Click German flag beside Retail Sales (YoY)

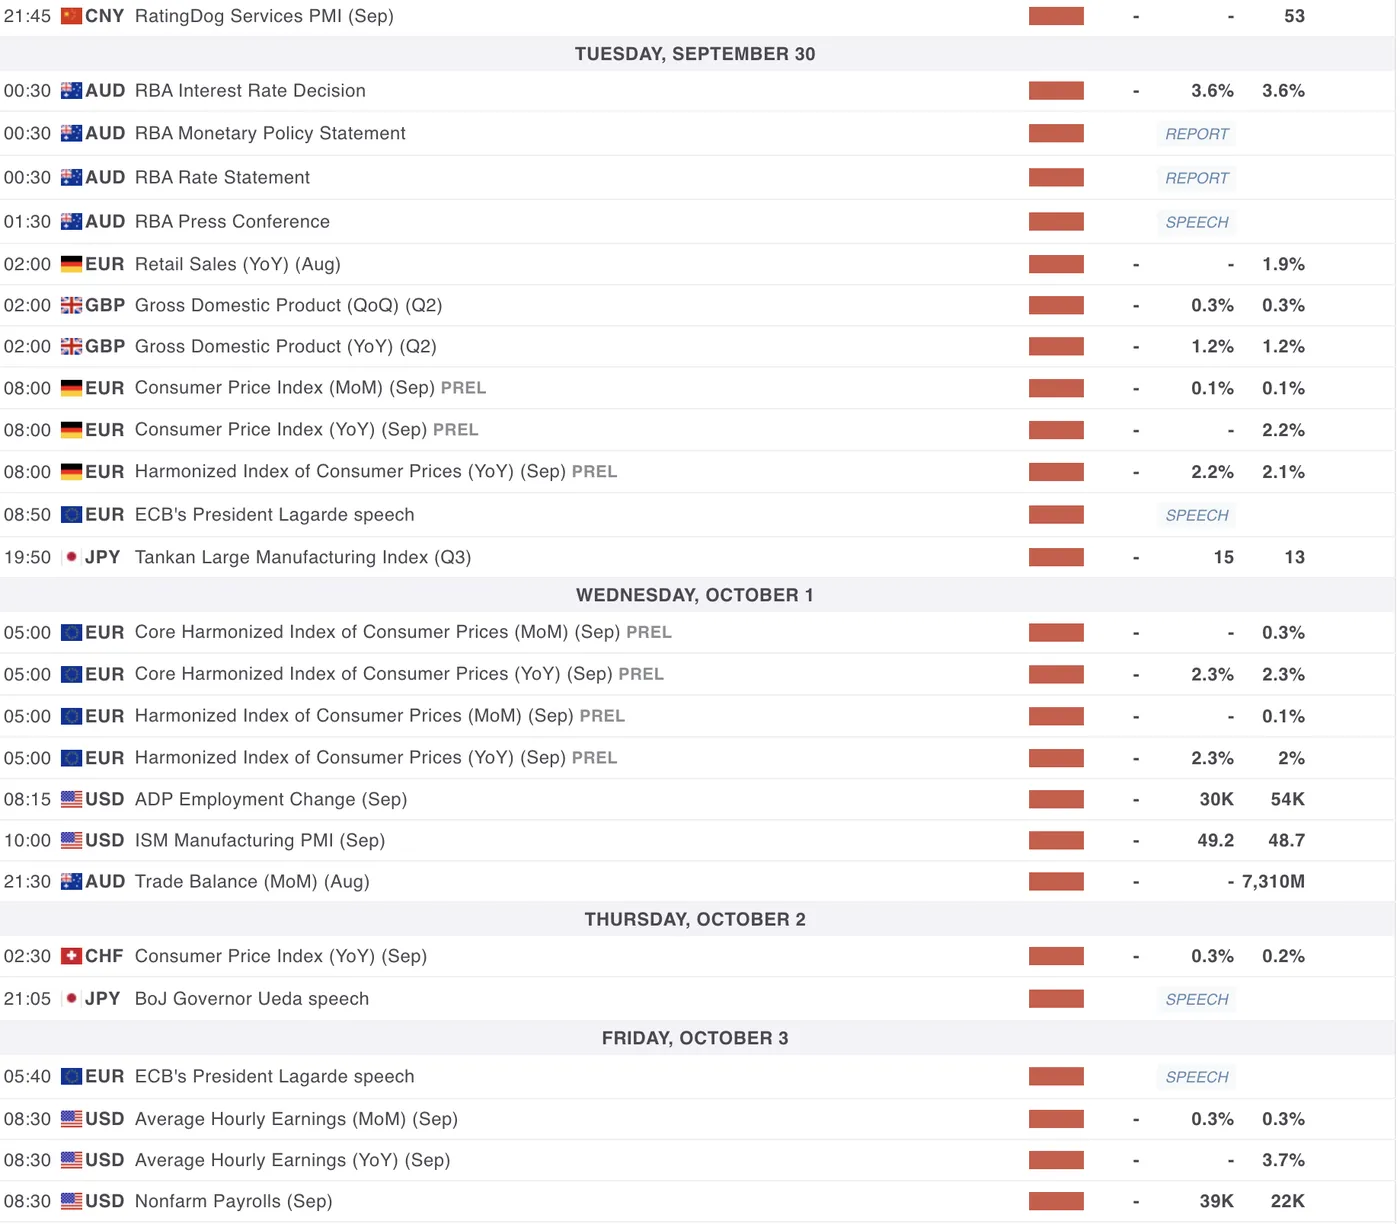(71, 265)
